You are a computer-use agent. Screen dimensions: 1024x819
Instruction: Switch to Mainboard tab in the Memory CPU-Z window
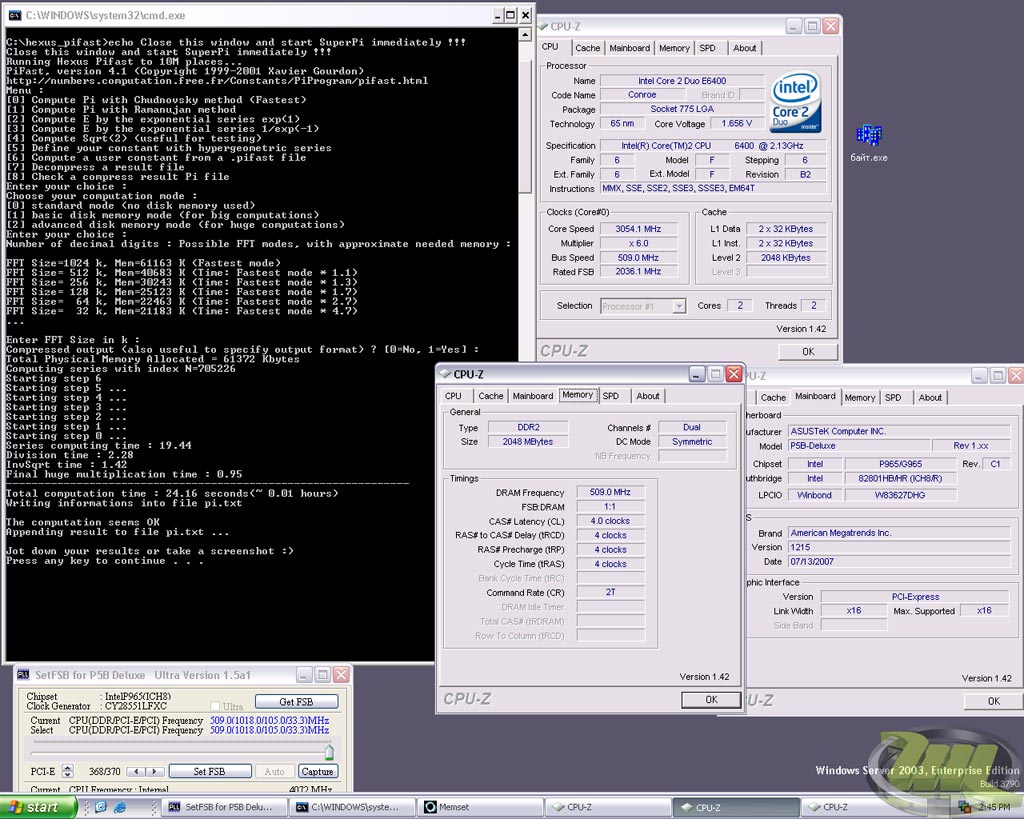[x=533, y=396]
